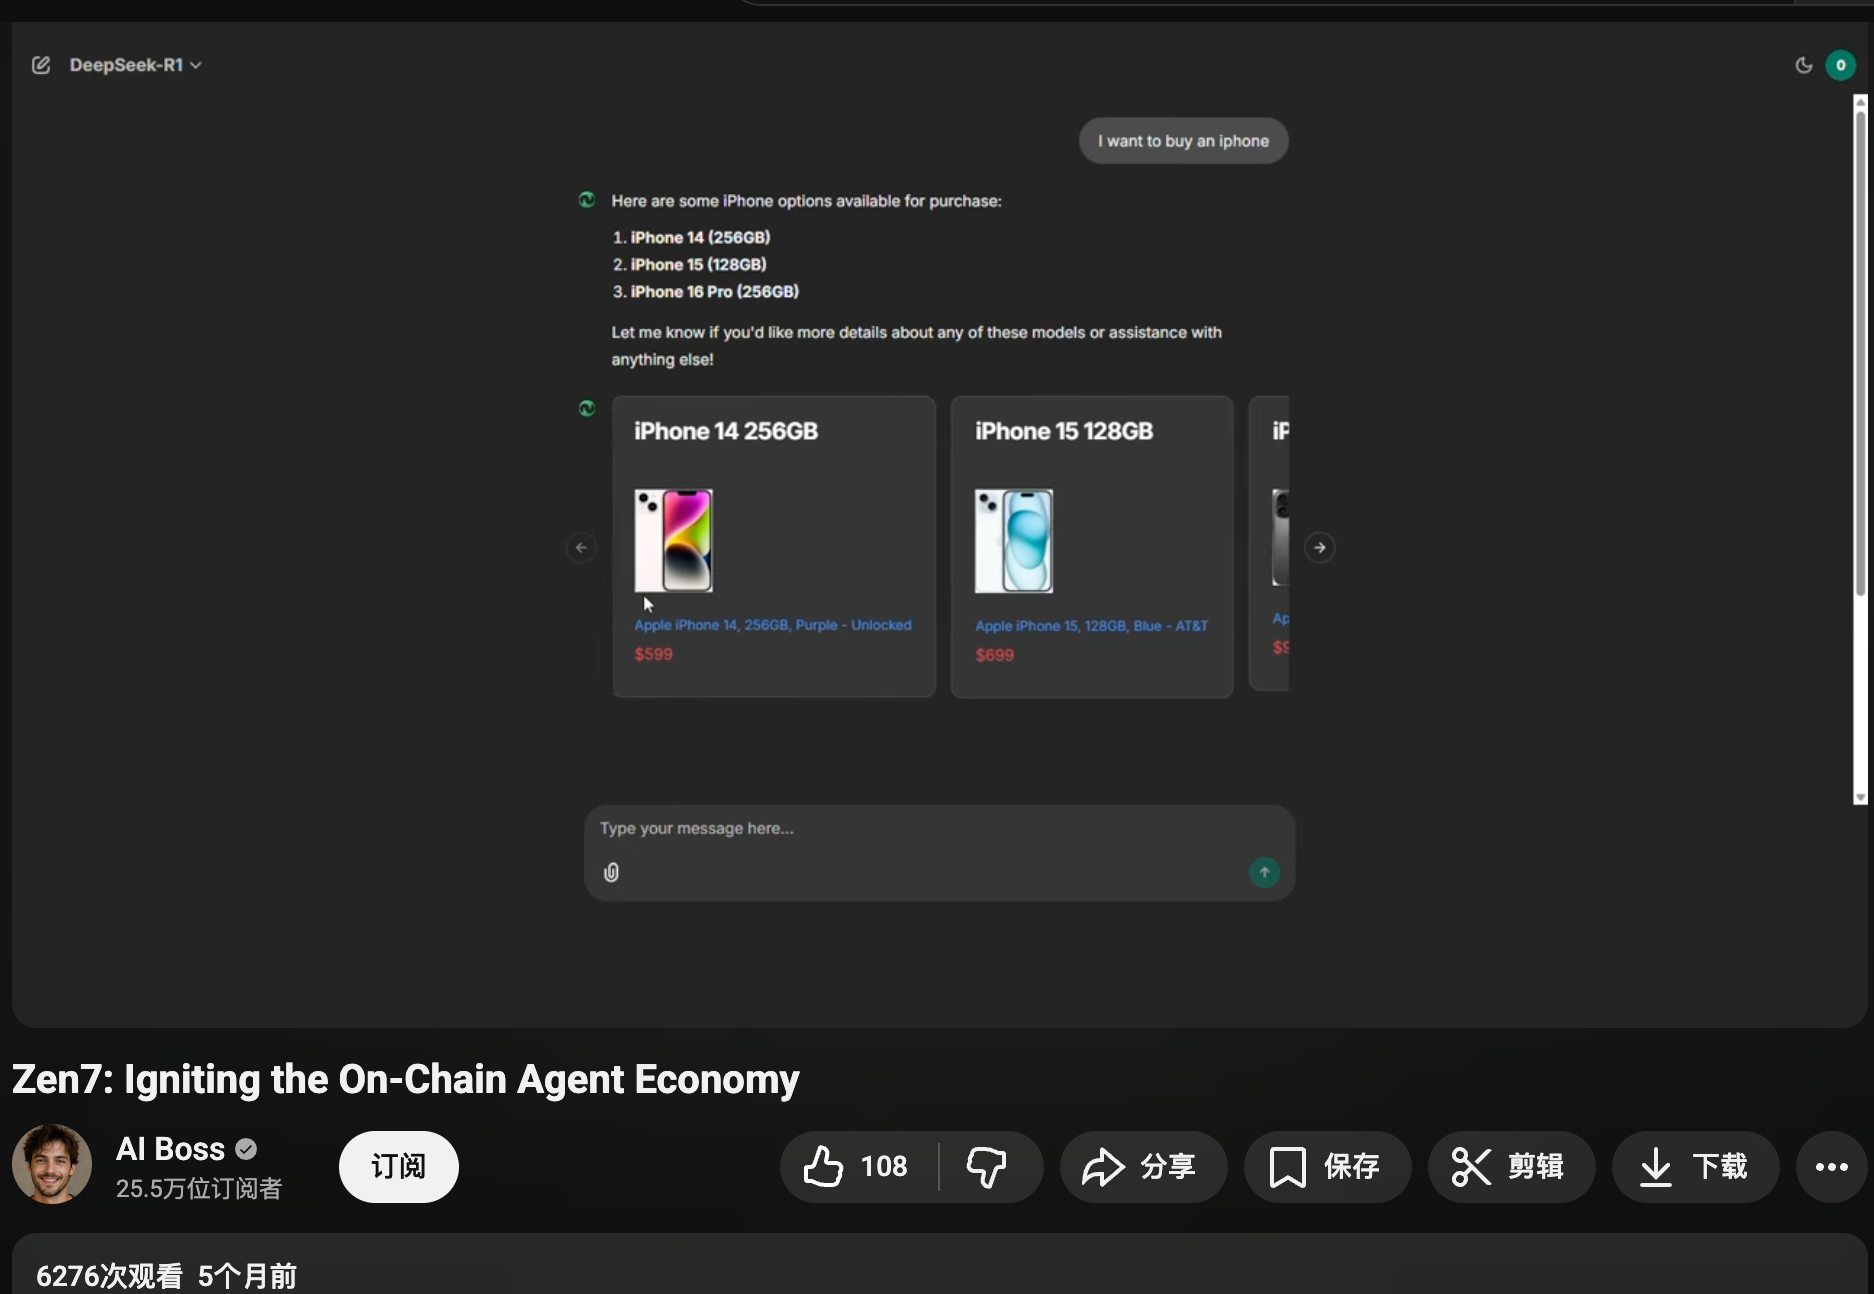Open the iPhone 15 128GB product image
Screen dimensions: 1874x1294
1014,541
